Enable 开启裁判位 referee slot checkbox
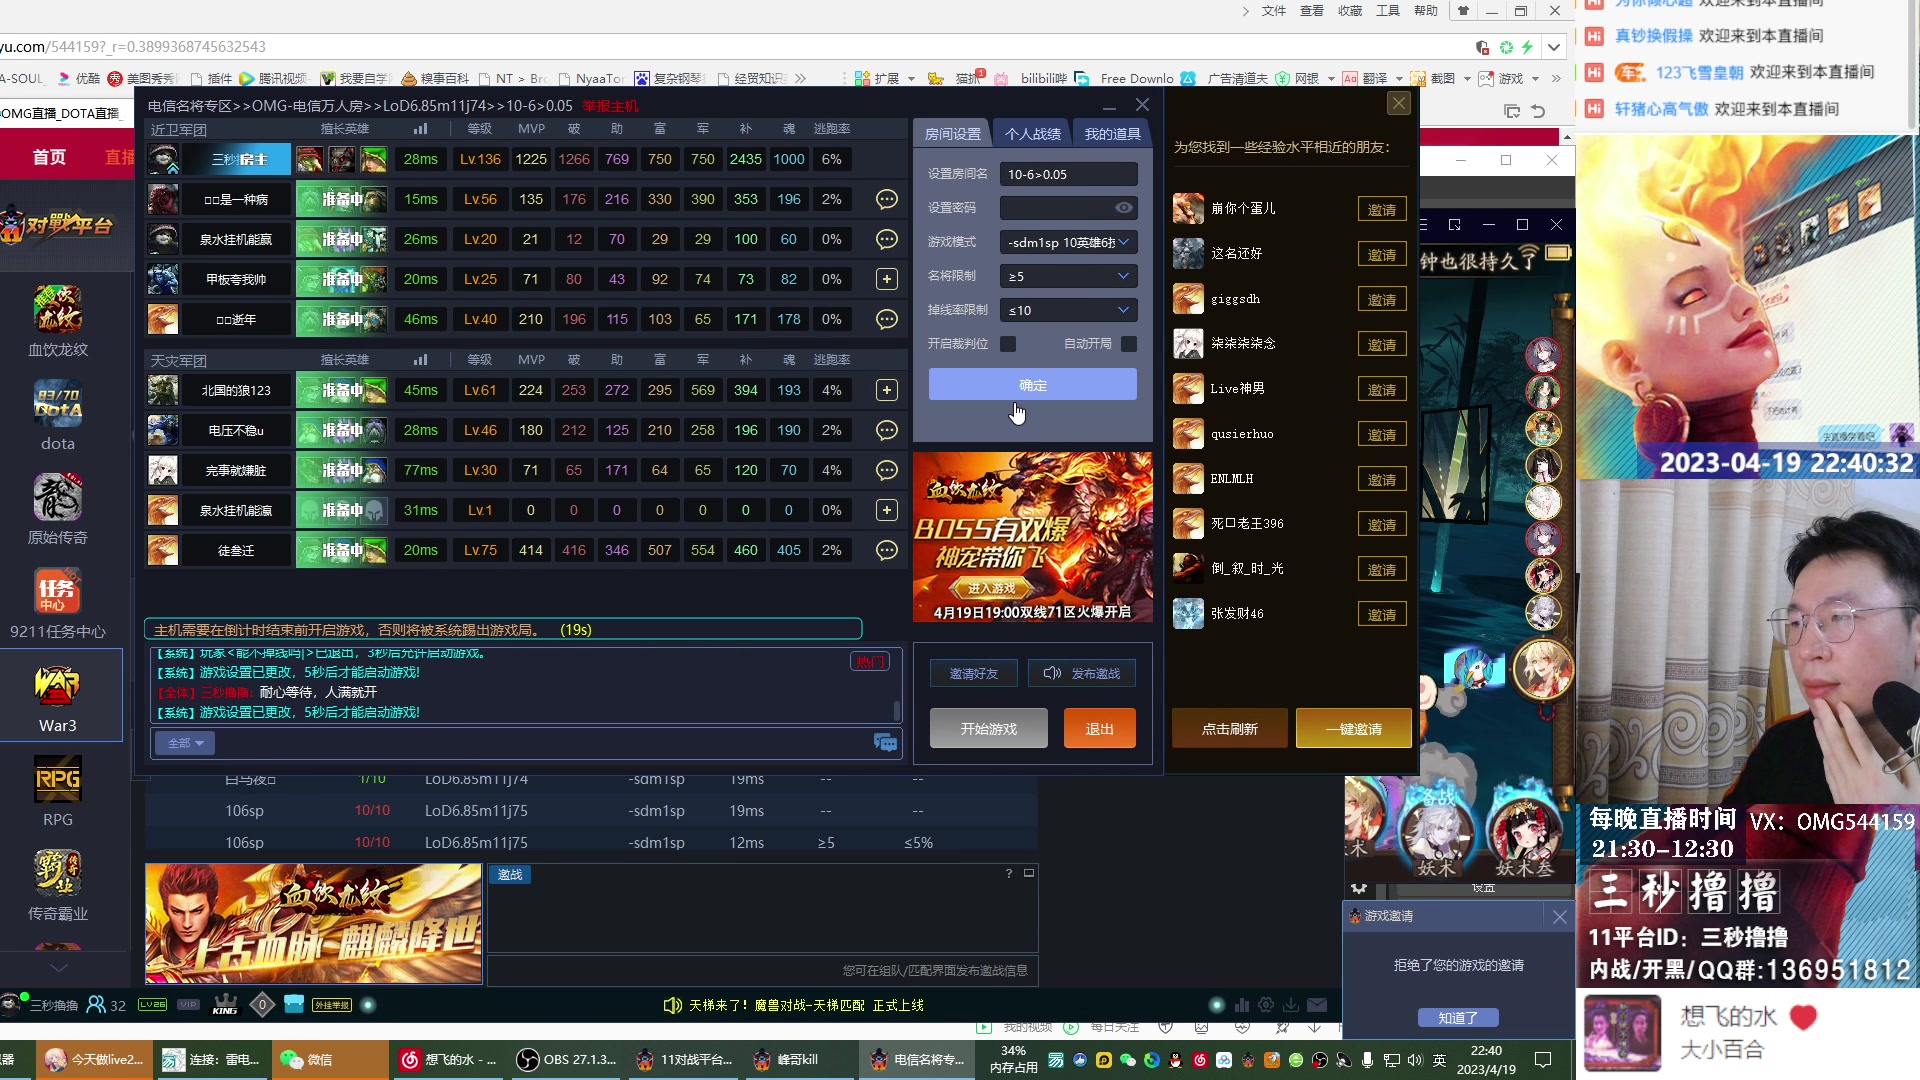 1008,344
